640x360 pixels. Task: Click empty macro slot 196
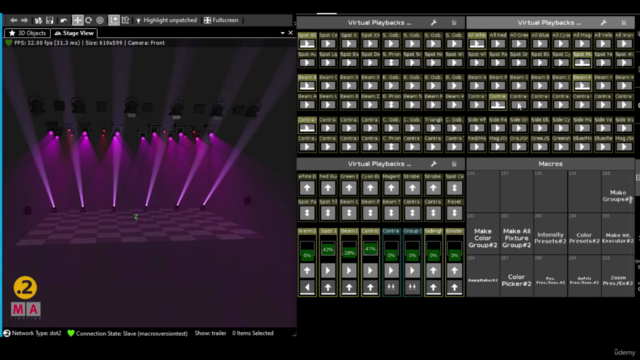point(482,192)
